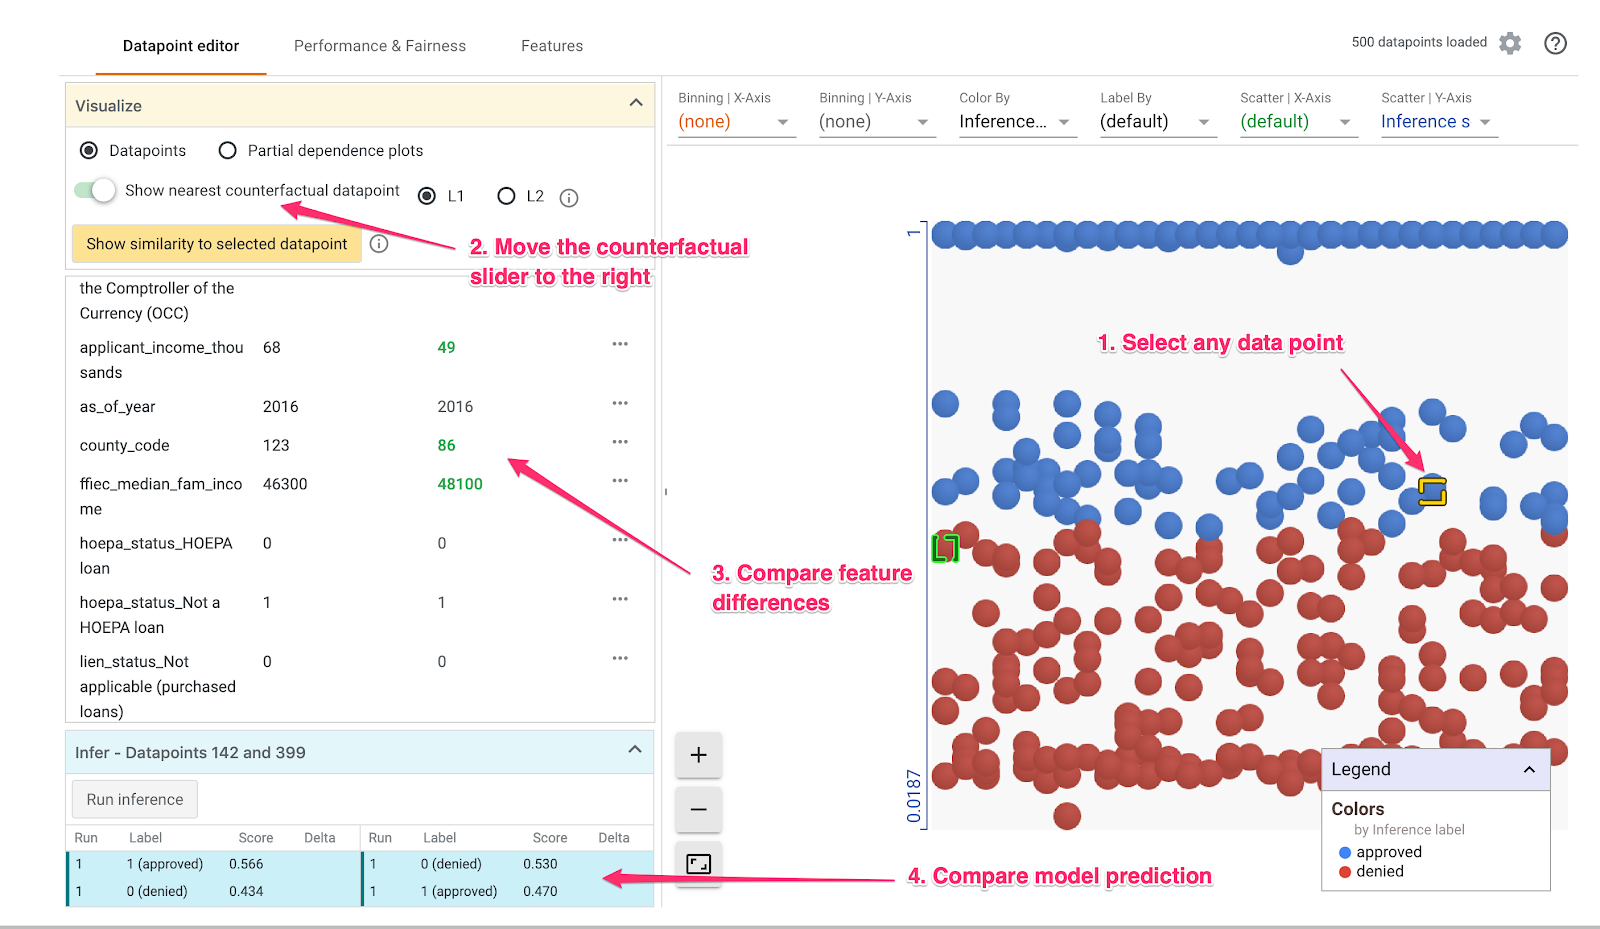Select Partial dependence plots radio option
The width and height of the screenshot is (1600, 929).
[228, 150]
